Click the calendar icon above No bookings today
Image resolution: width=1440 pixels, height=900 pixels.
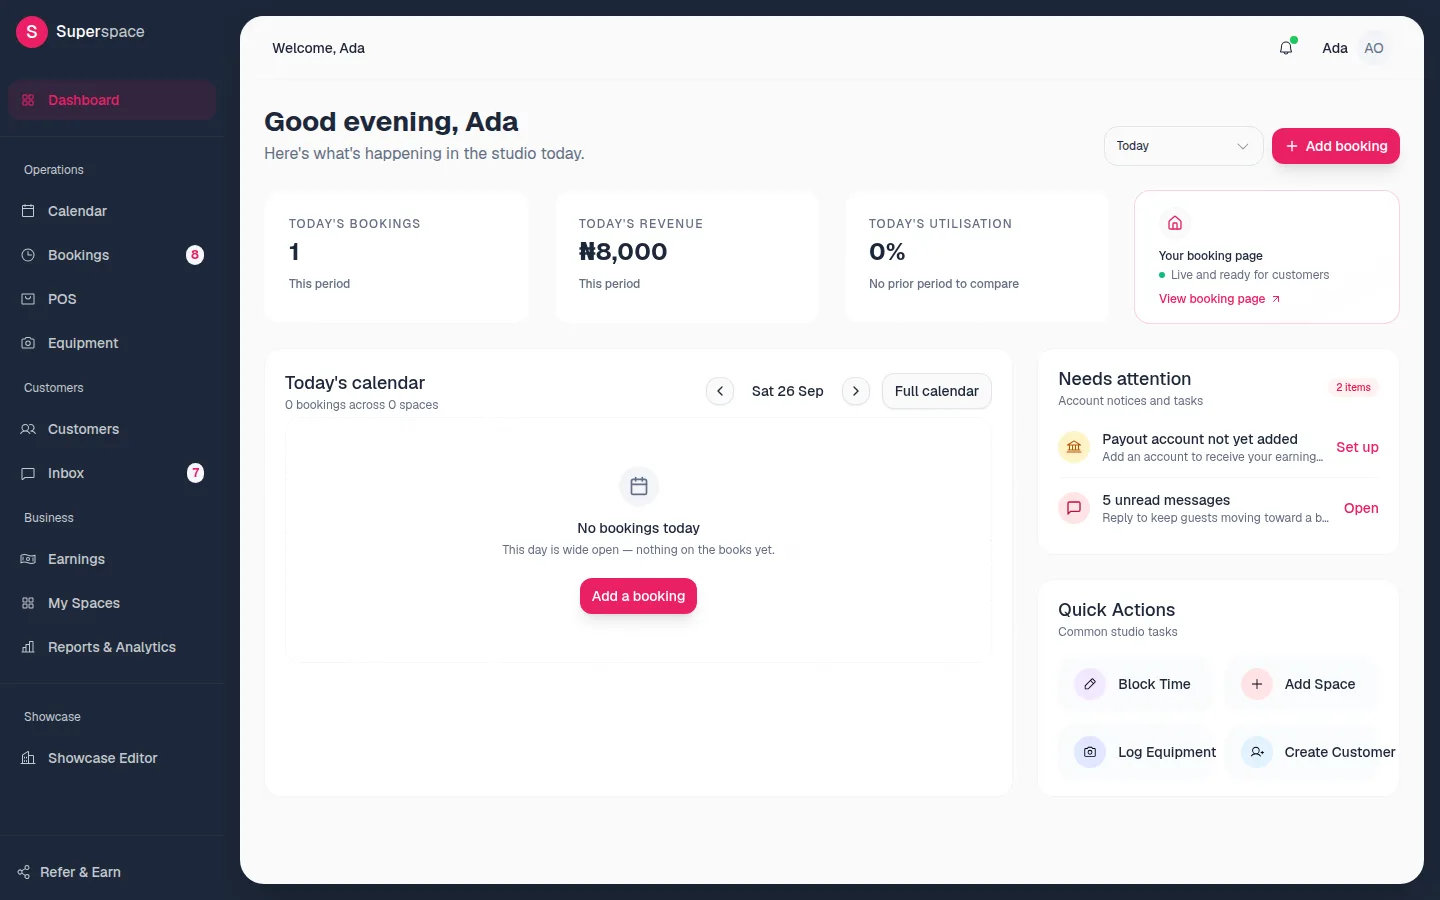639,487
